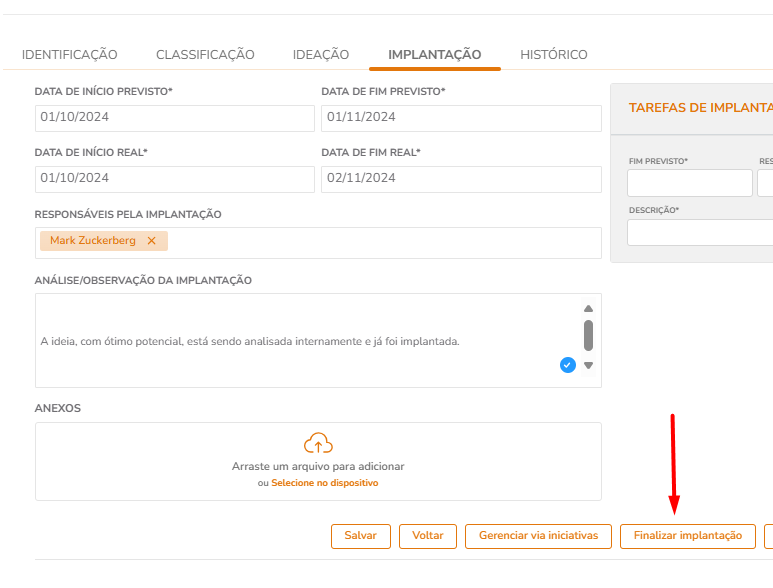Click Gerenciar via iniciativas button
This screenshot has width=773, height=588.
tap(538, 536)
